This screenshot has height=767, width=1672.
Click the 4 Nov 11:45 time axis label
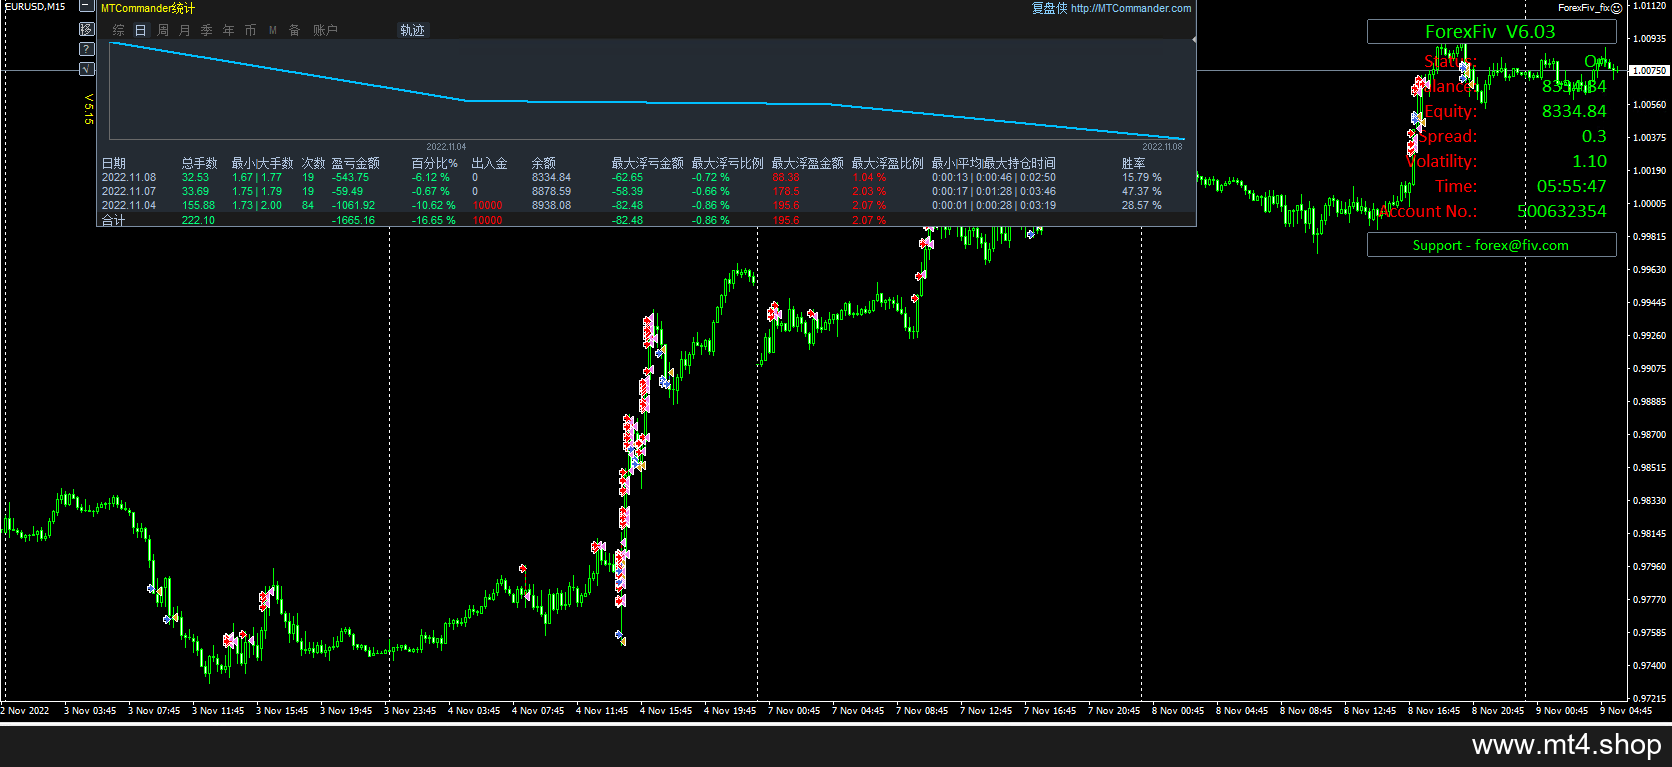(602, 711)
